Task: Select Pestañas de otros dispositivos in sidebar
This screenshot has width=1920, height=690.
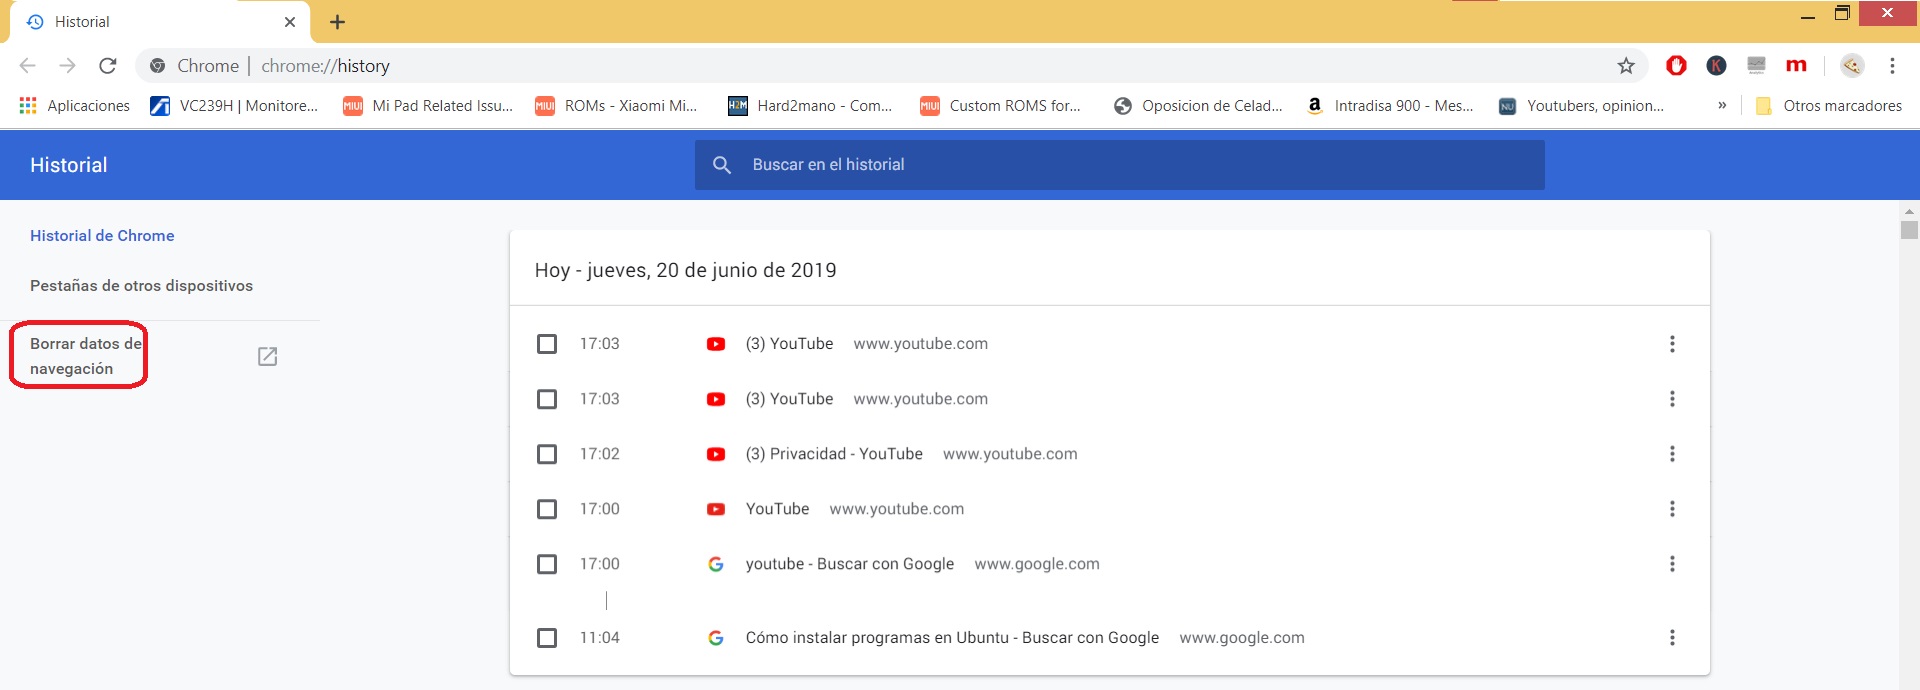Action: pyautogui.click(x=141, y=286)
